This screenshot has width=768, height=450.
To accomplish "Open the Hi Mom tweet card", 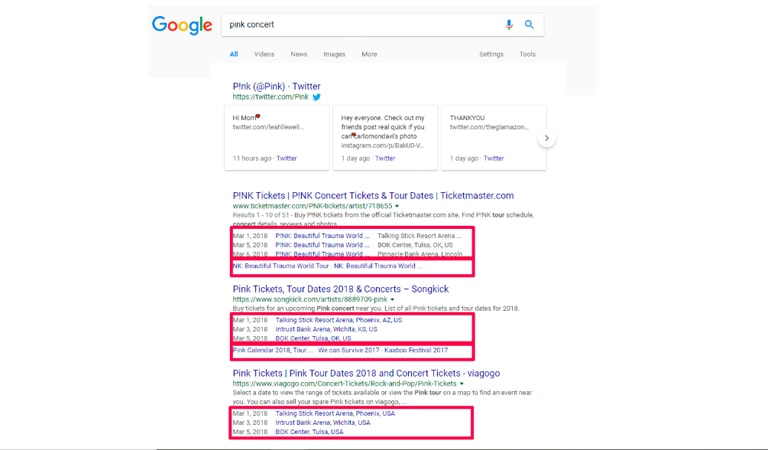I will tap(277, 138).
